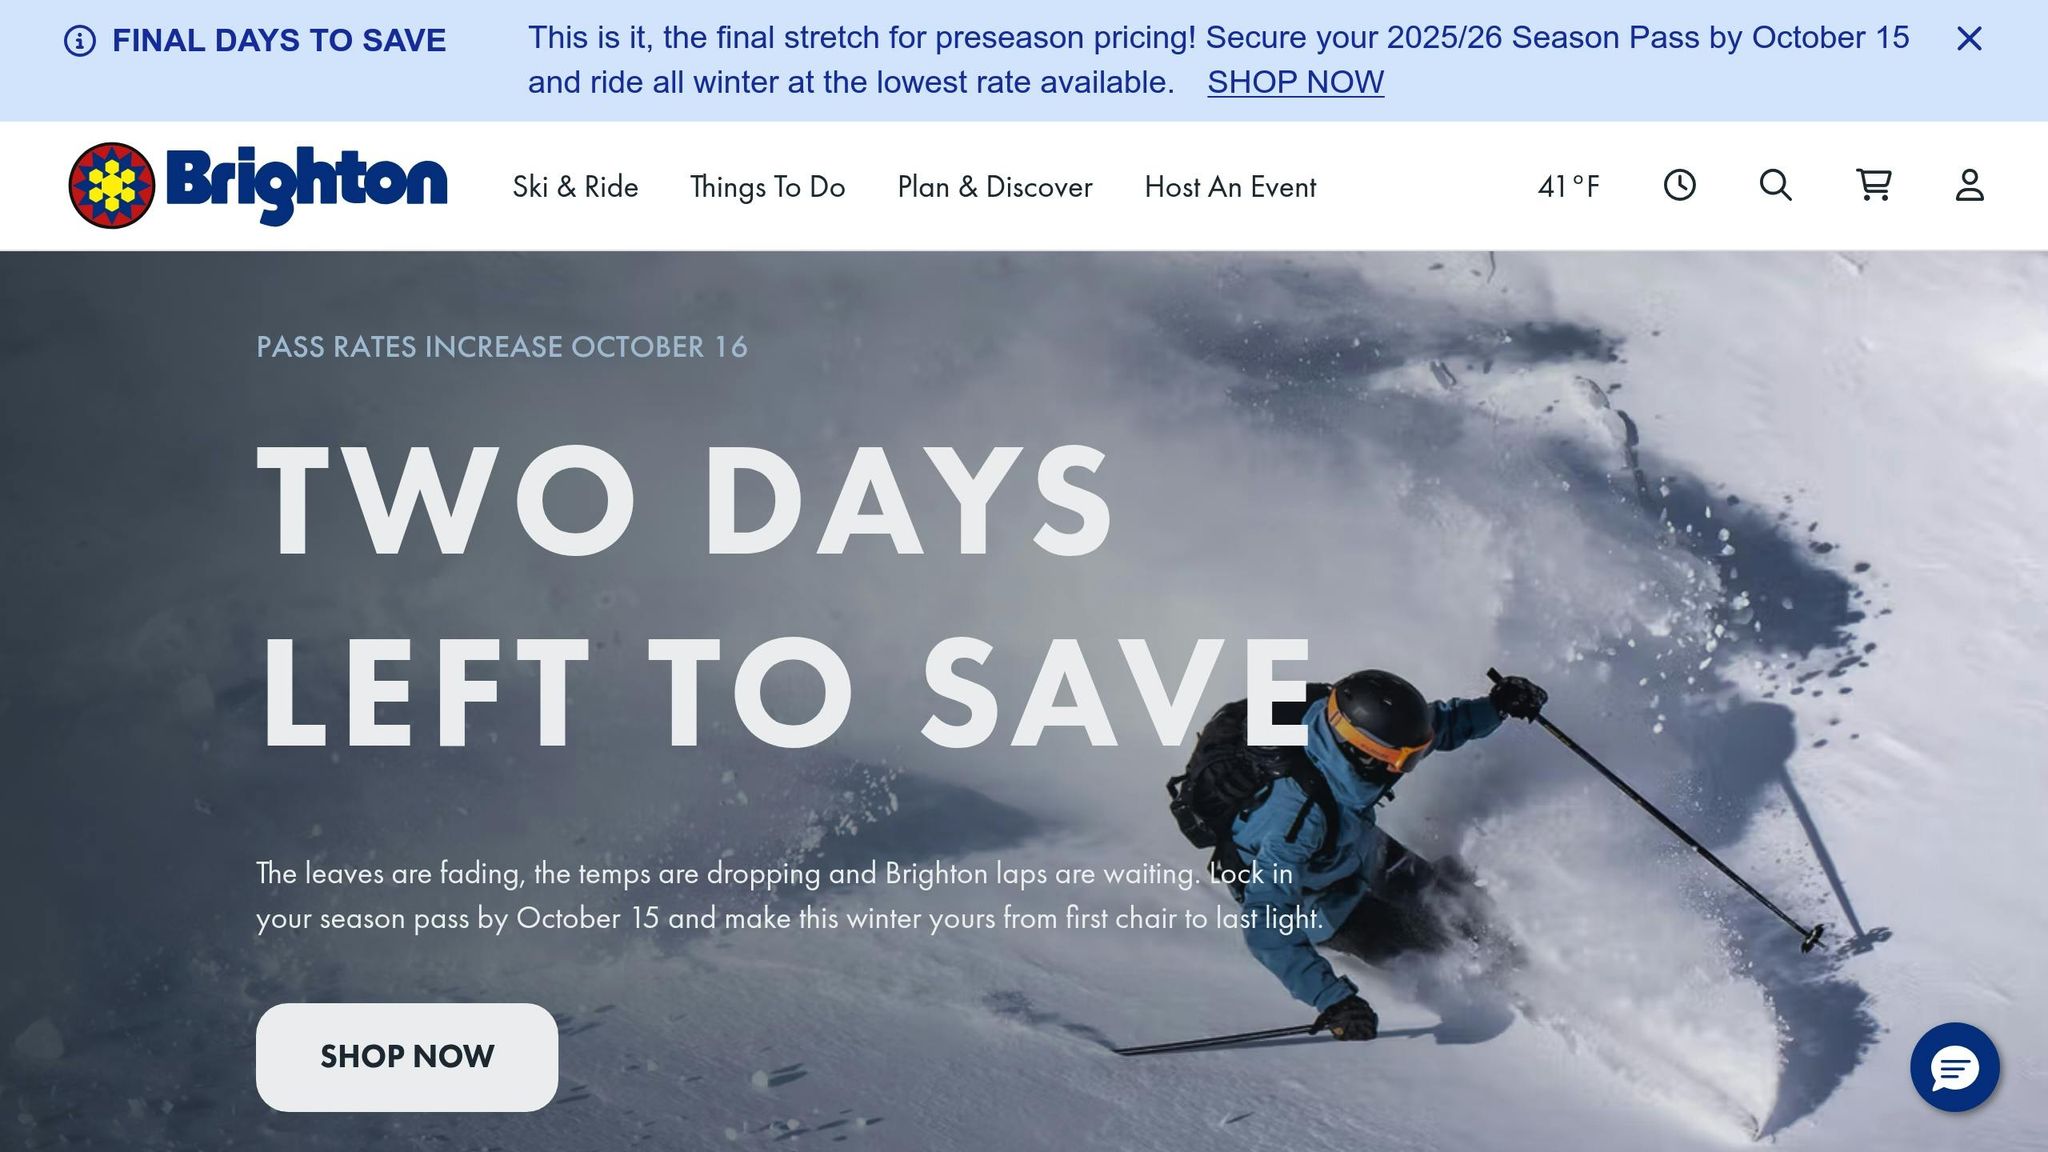Open site search with the magnifier icon

[1775, 185]
